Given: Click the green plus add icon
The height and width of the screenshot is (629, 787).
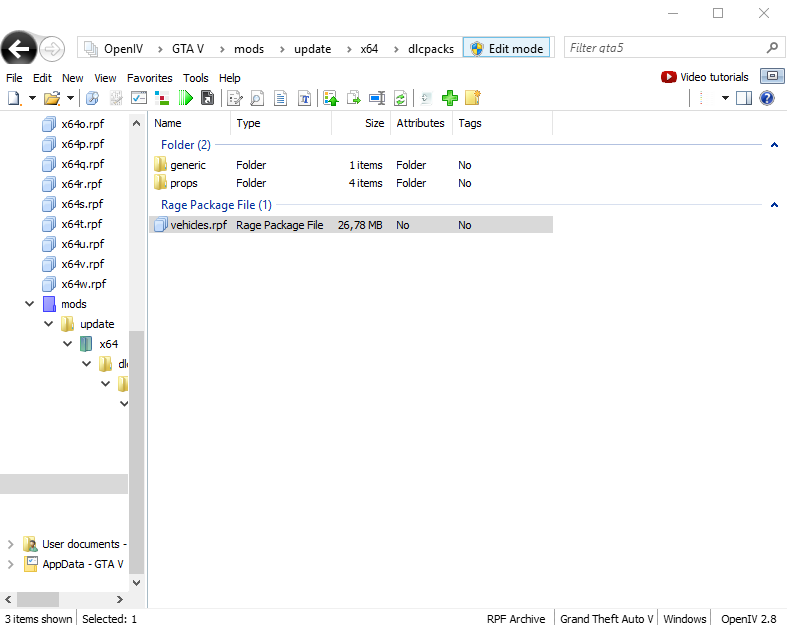Looking at the screenshot, I should 450,98.
